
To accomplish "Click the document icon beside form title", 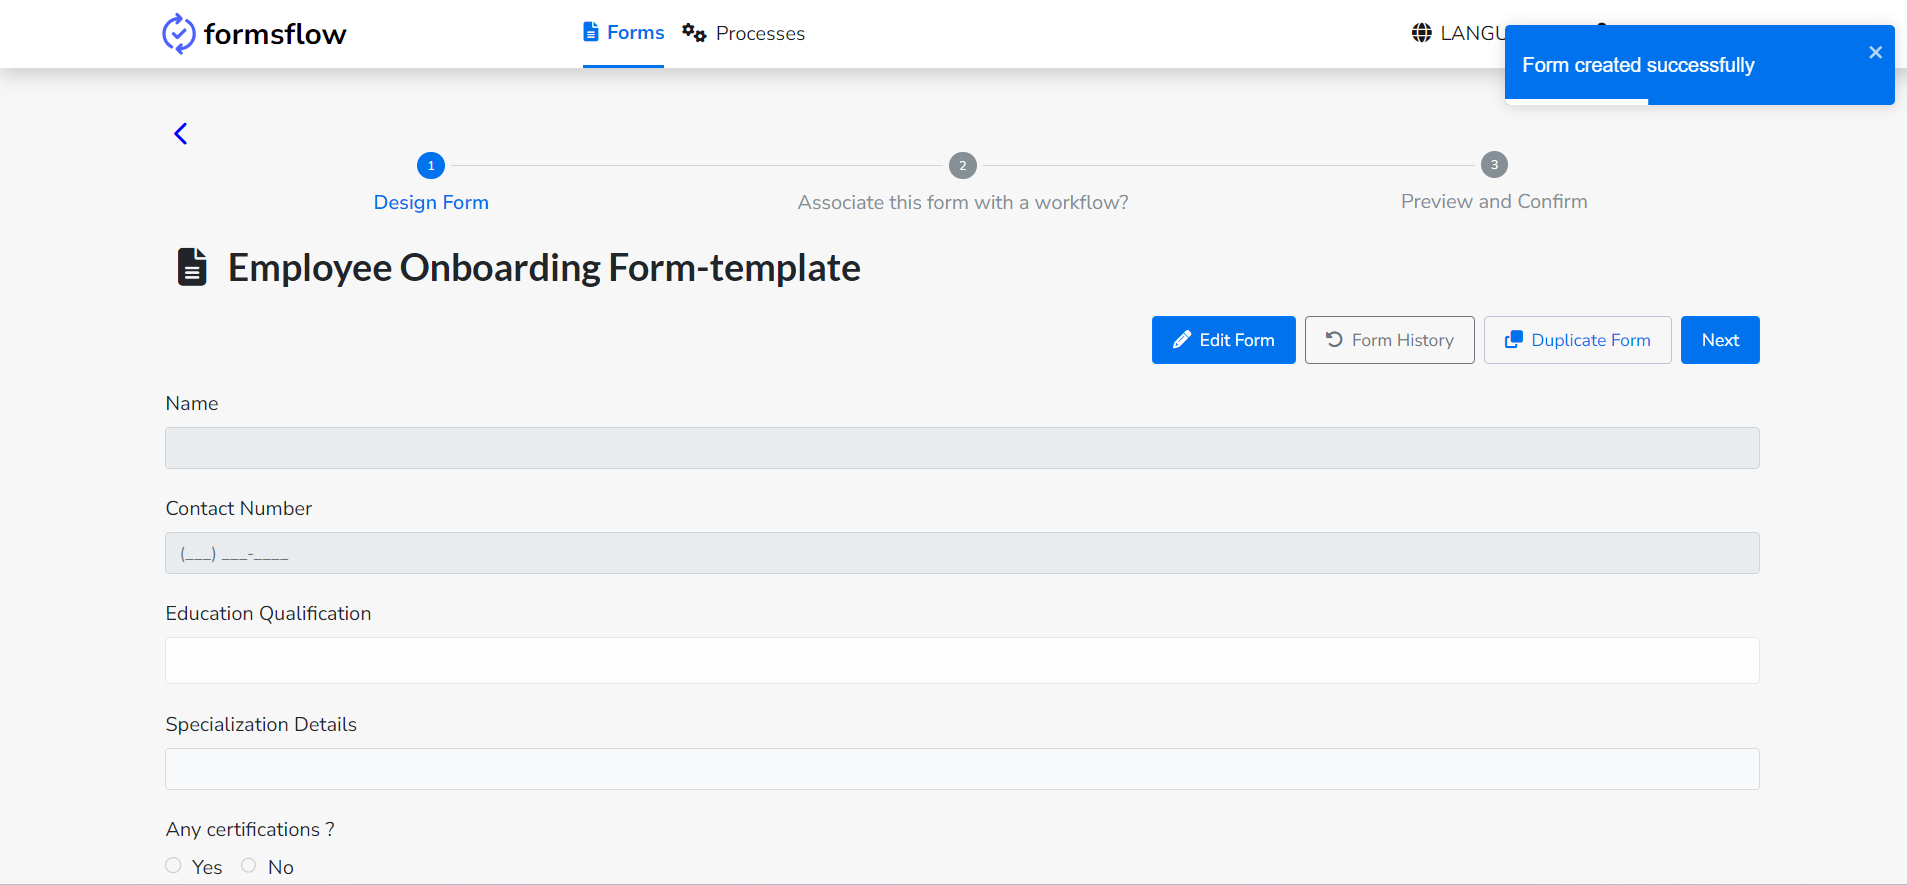I will tap(192, 267).
